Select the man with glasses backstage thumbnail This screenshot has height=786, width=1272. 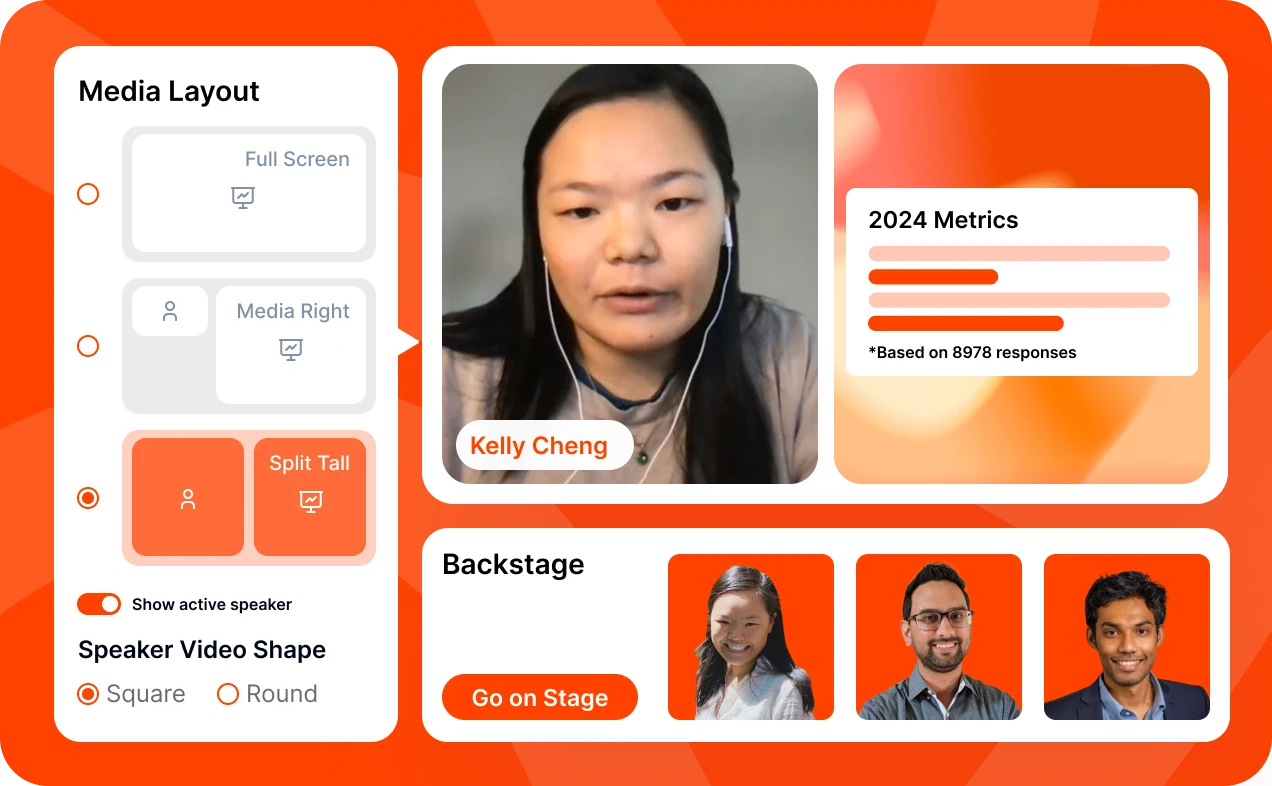tap(939, 637)
